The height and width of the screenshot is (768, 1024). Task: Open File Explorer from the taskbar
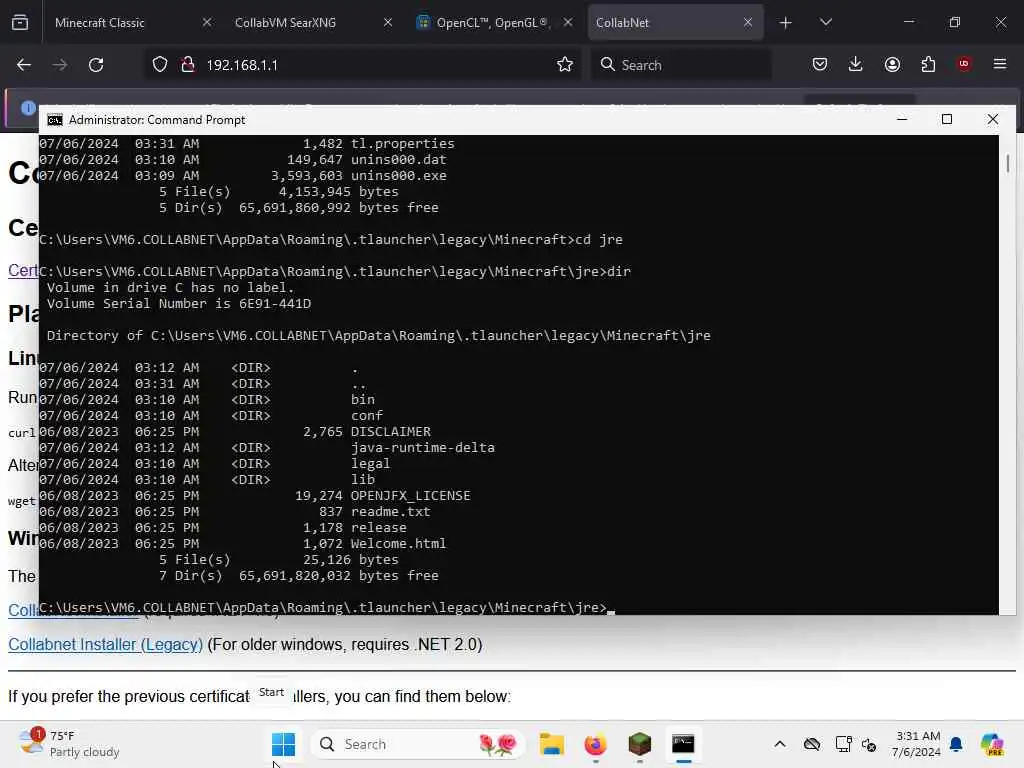pos(552,744)
